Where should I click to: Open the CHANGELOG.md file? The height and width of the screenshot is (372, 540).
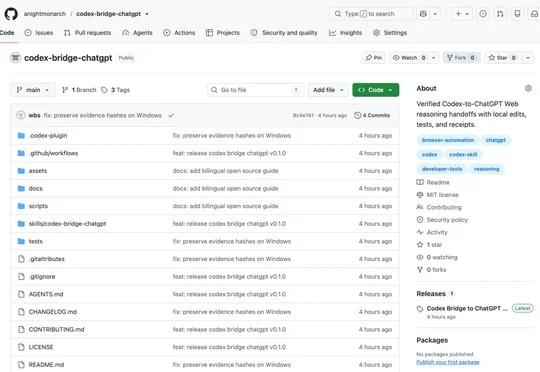tap(53, 312)
